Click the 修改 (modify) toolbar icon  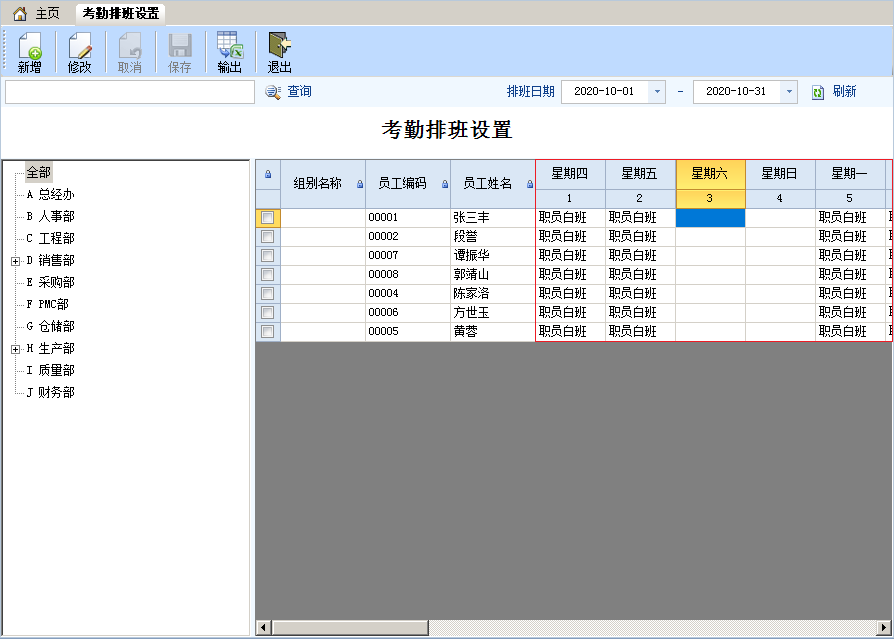point(79,52)
